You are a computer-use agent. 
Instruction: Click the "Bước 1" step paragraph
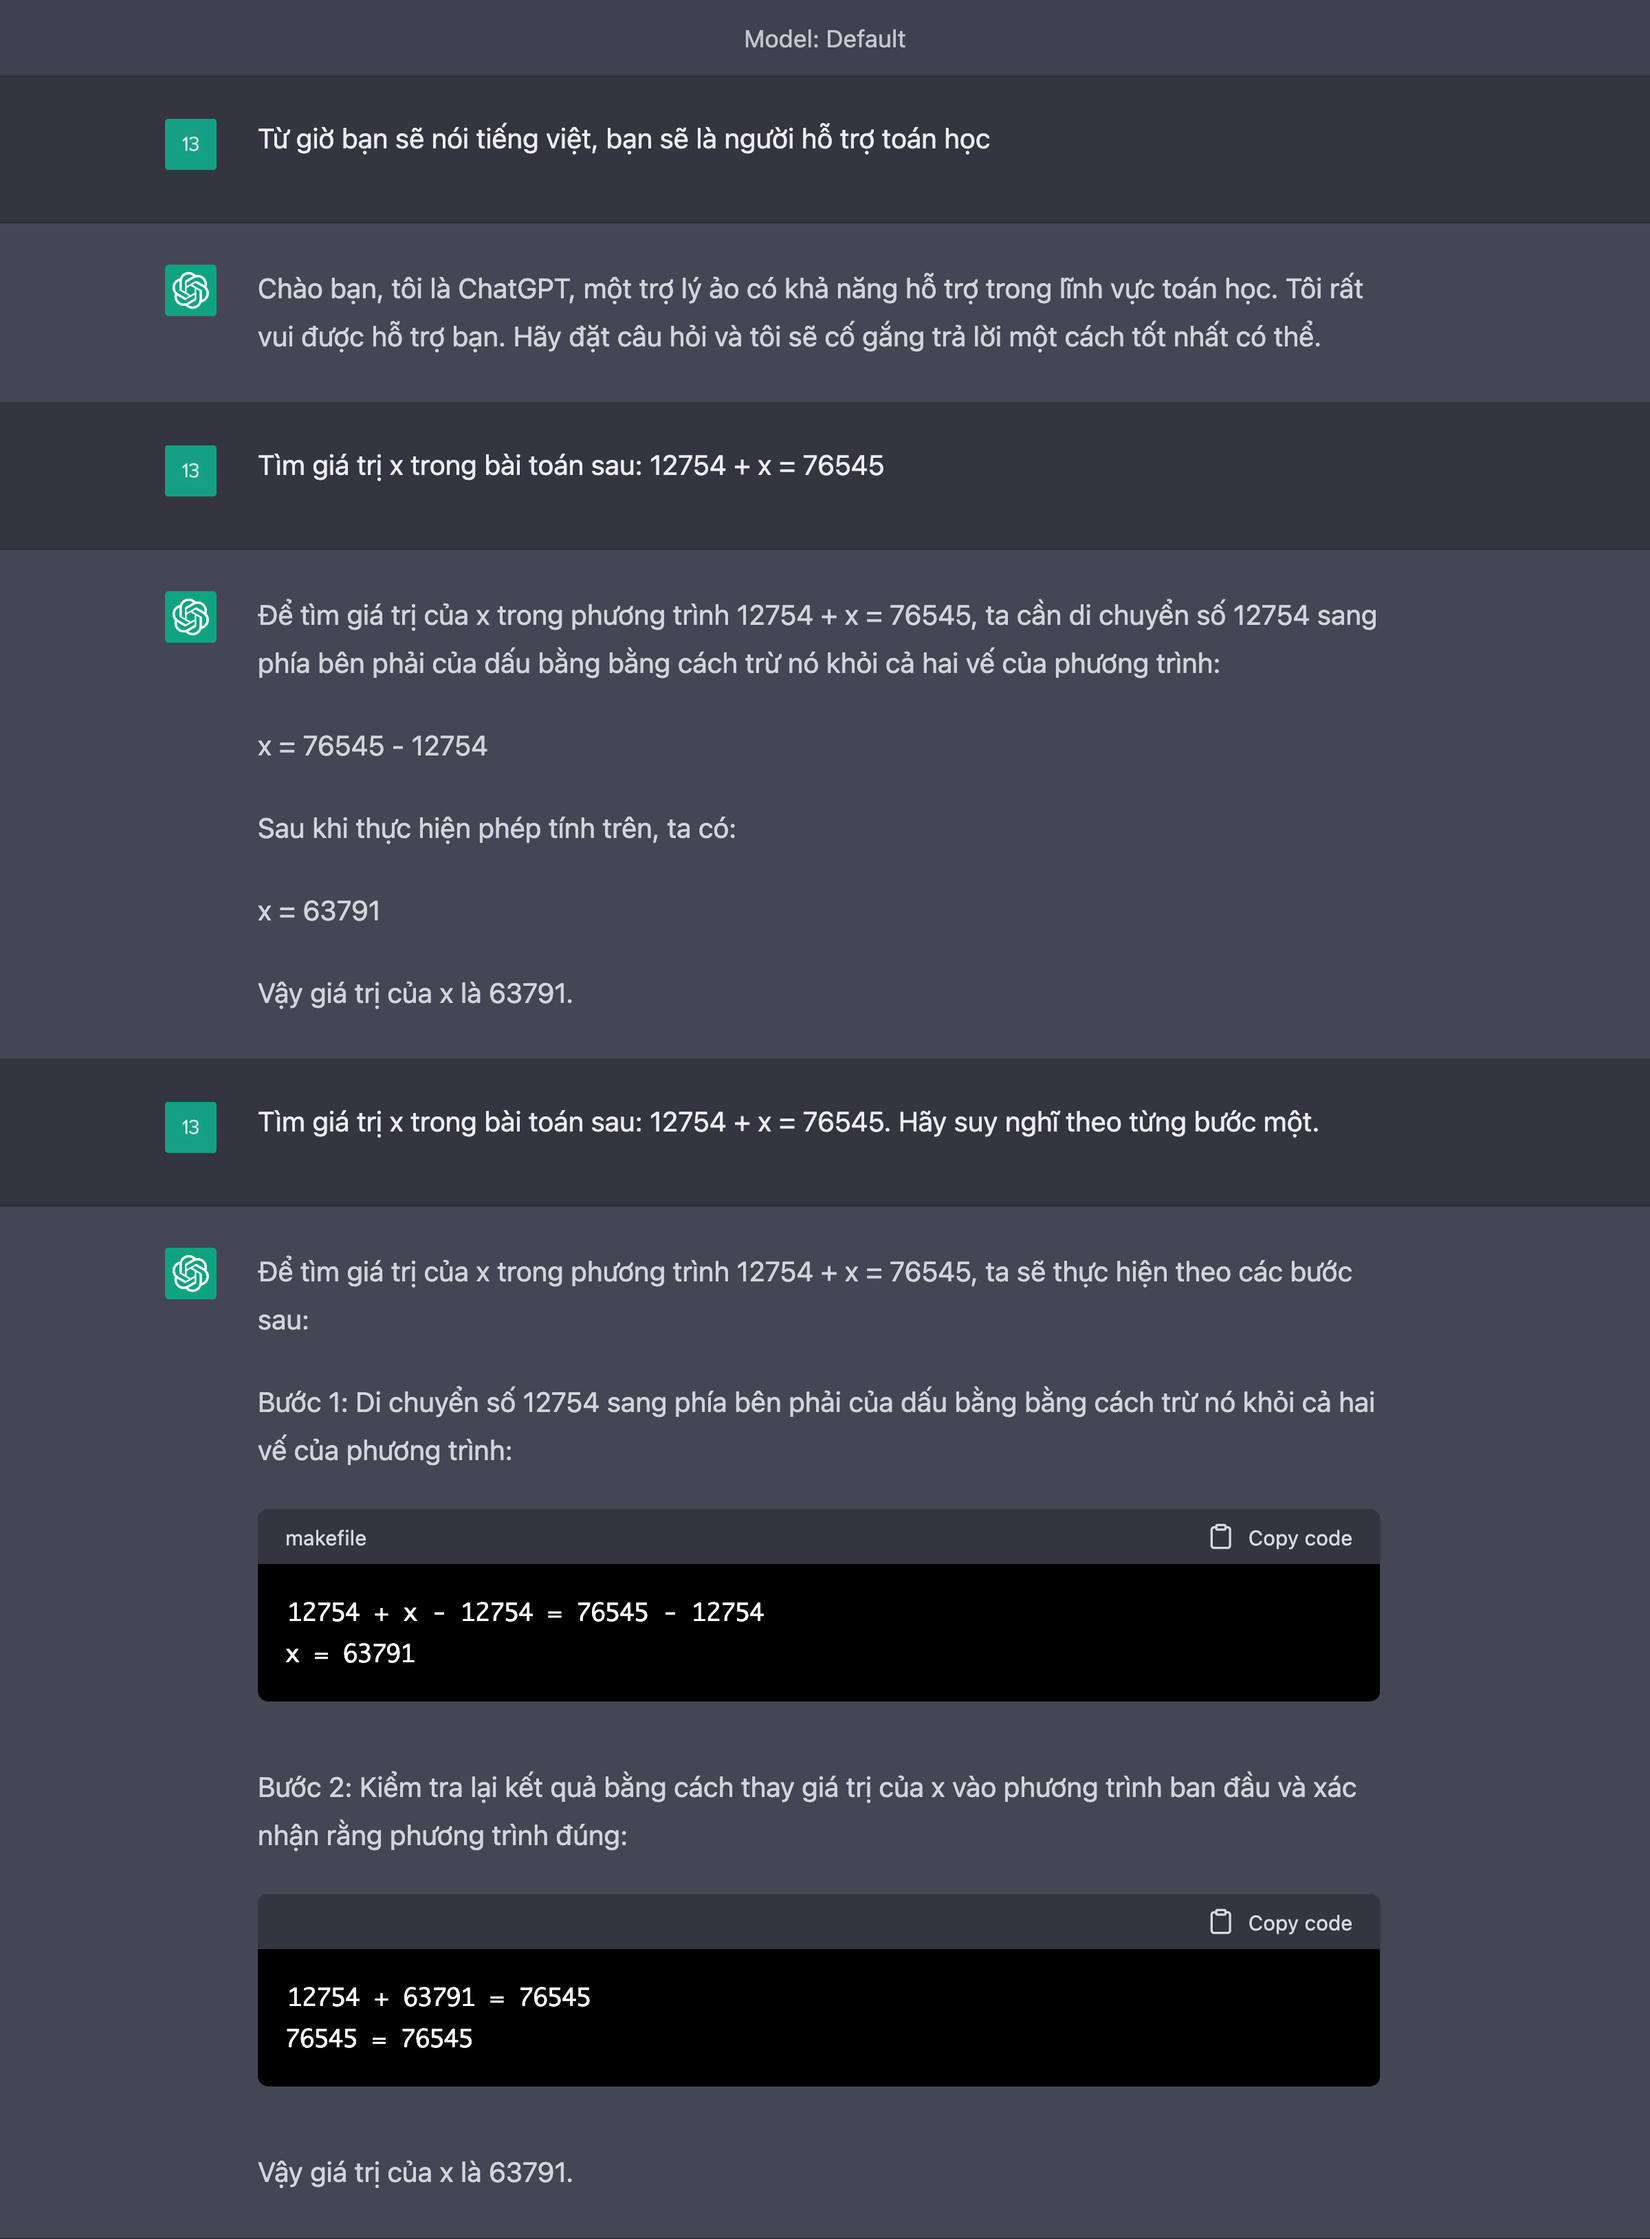tap(816, 1426)
